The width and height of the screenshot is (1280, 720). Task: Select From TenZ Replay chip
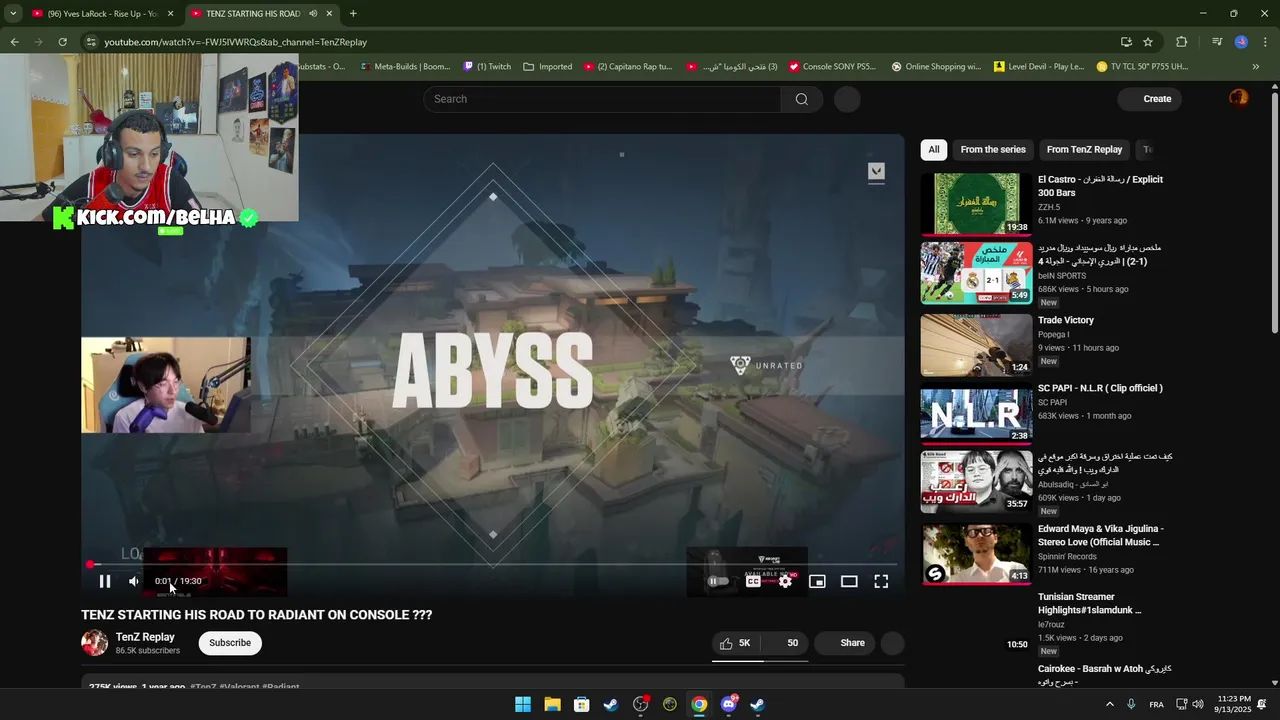[x=1084, y=150]
